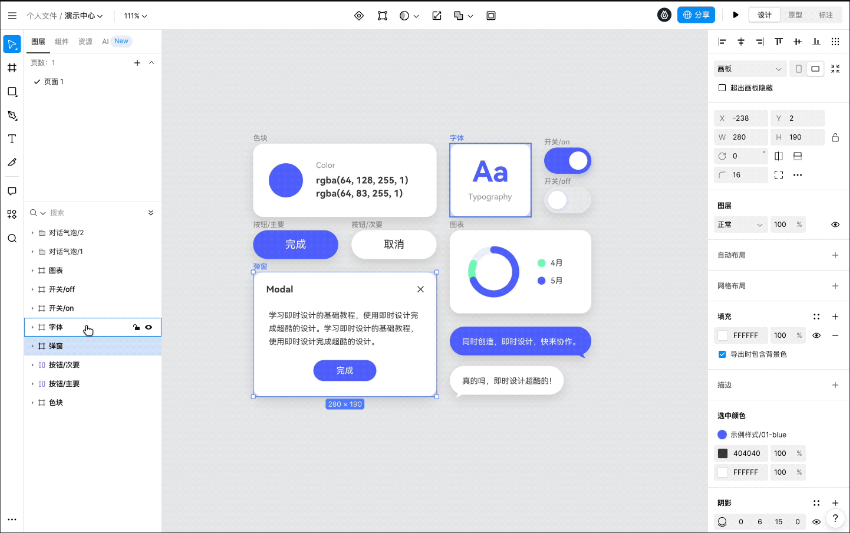Switch to the 组件 tab
This screenshot has height=533, width=850.
62,41
